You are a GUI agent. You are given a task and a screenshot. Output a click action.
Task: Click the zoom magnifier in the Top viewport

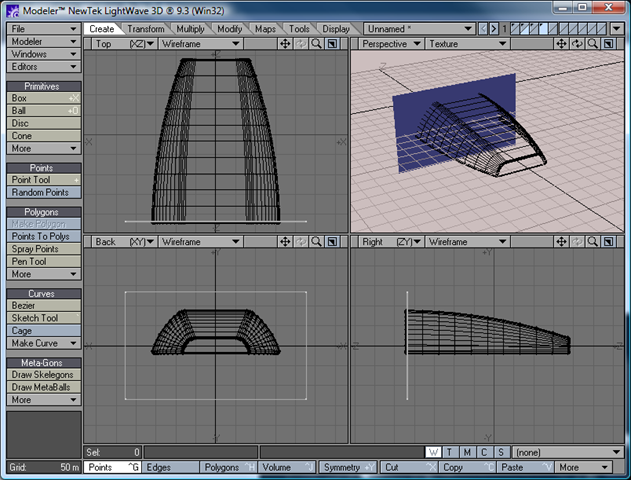pos(316,44)
